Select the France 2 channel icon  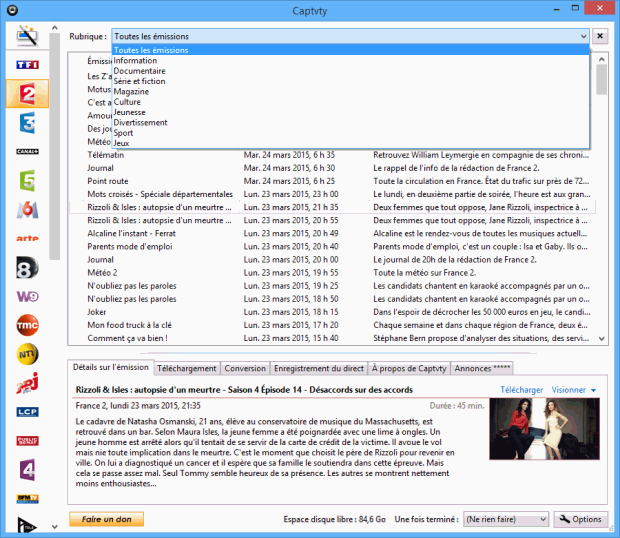[27, 94]
